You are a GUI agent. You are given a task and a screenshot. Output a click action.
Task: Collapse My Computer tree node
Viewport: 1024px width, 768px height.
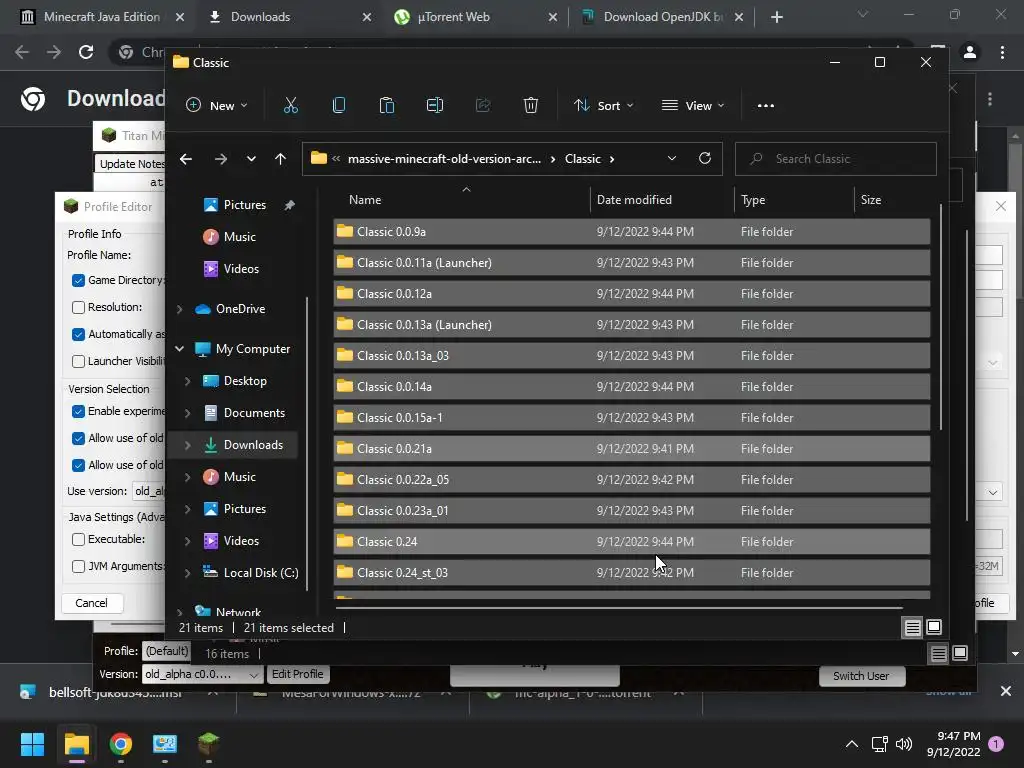pos(180,349)
